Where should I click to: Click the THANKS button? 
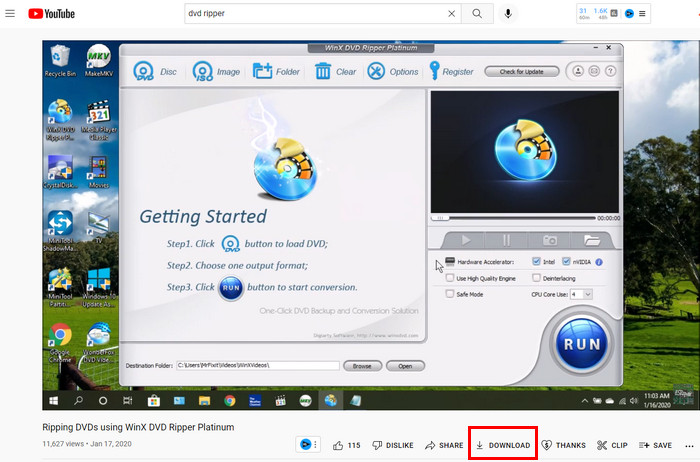(x=563, y=445)
